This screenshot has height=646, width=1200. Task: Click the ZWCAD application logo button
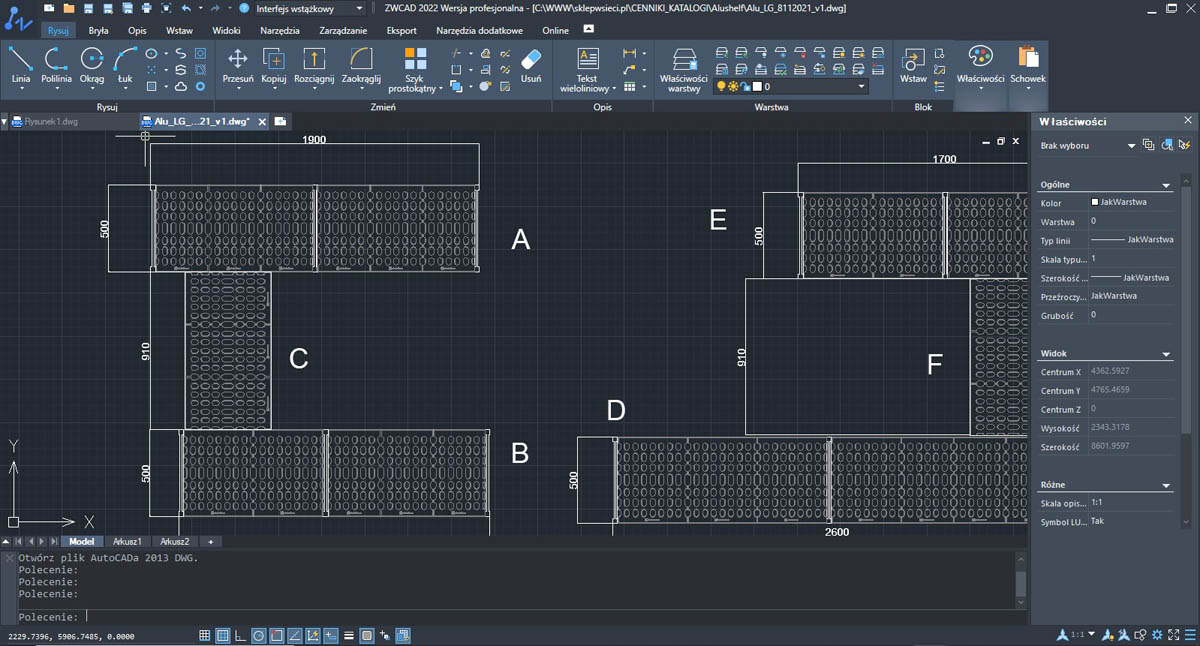[18, 20]
